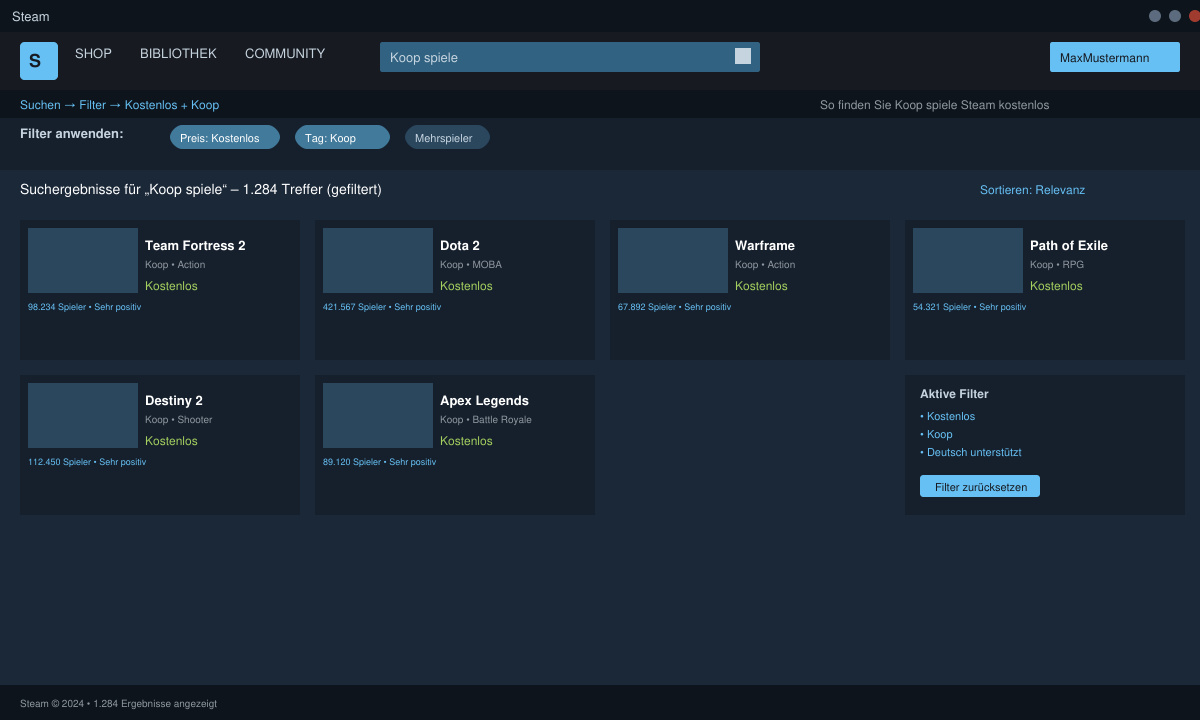
Task: Open Dota 2 game thumbnail
Action: [x=378, y=260]
